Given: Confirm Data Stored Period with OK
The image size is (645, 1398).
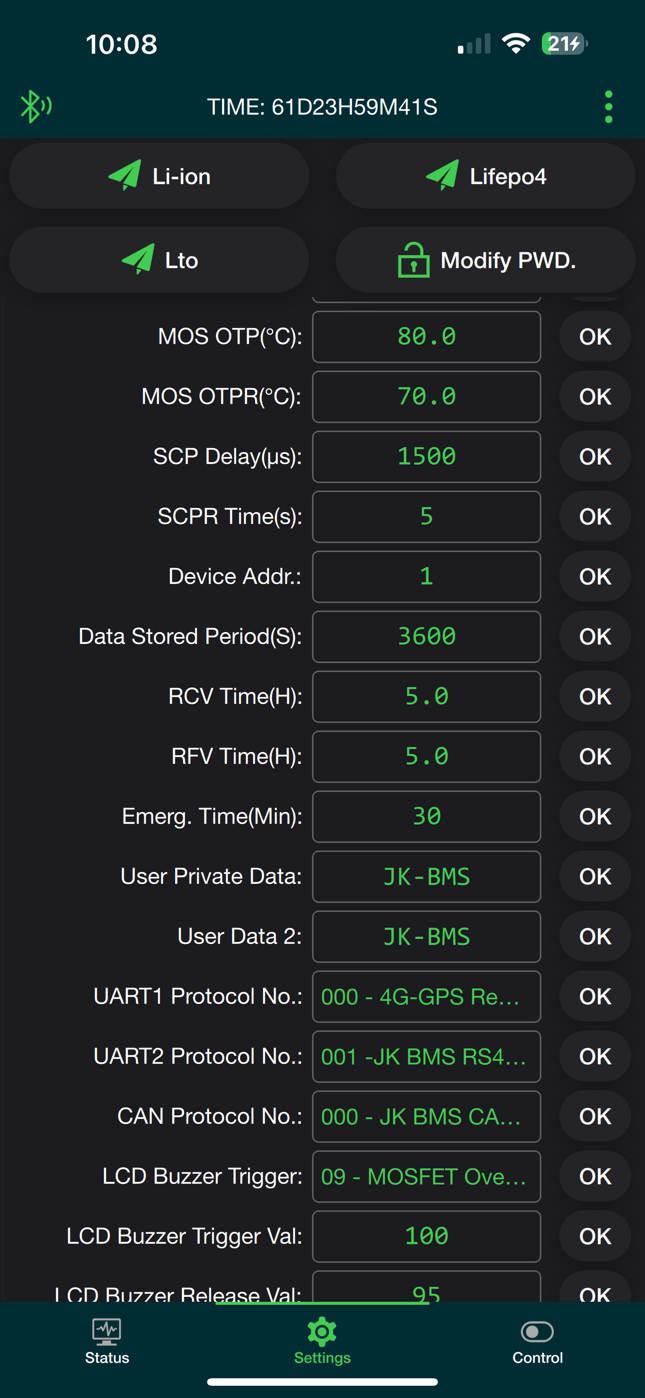Looking at the screenshot, I should pyautogui.click(x=595, y=636).
